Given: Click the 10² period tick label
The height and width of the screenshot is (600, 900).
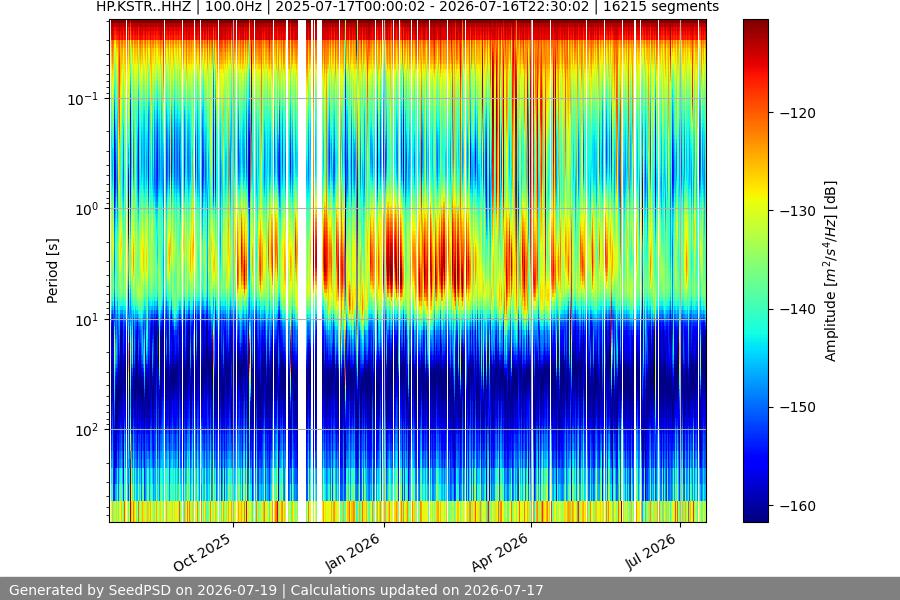Looking at the screenshot, I should (x=86, y=430).
